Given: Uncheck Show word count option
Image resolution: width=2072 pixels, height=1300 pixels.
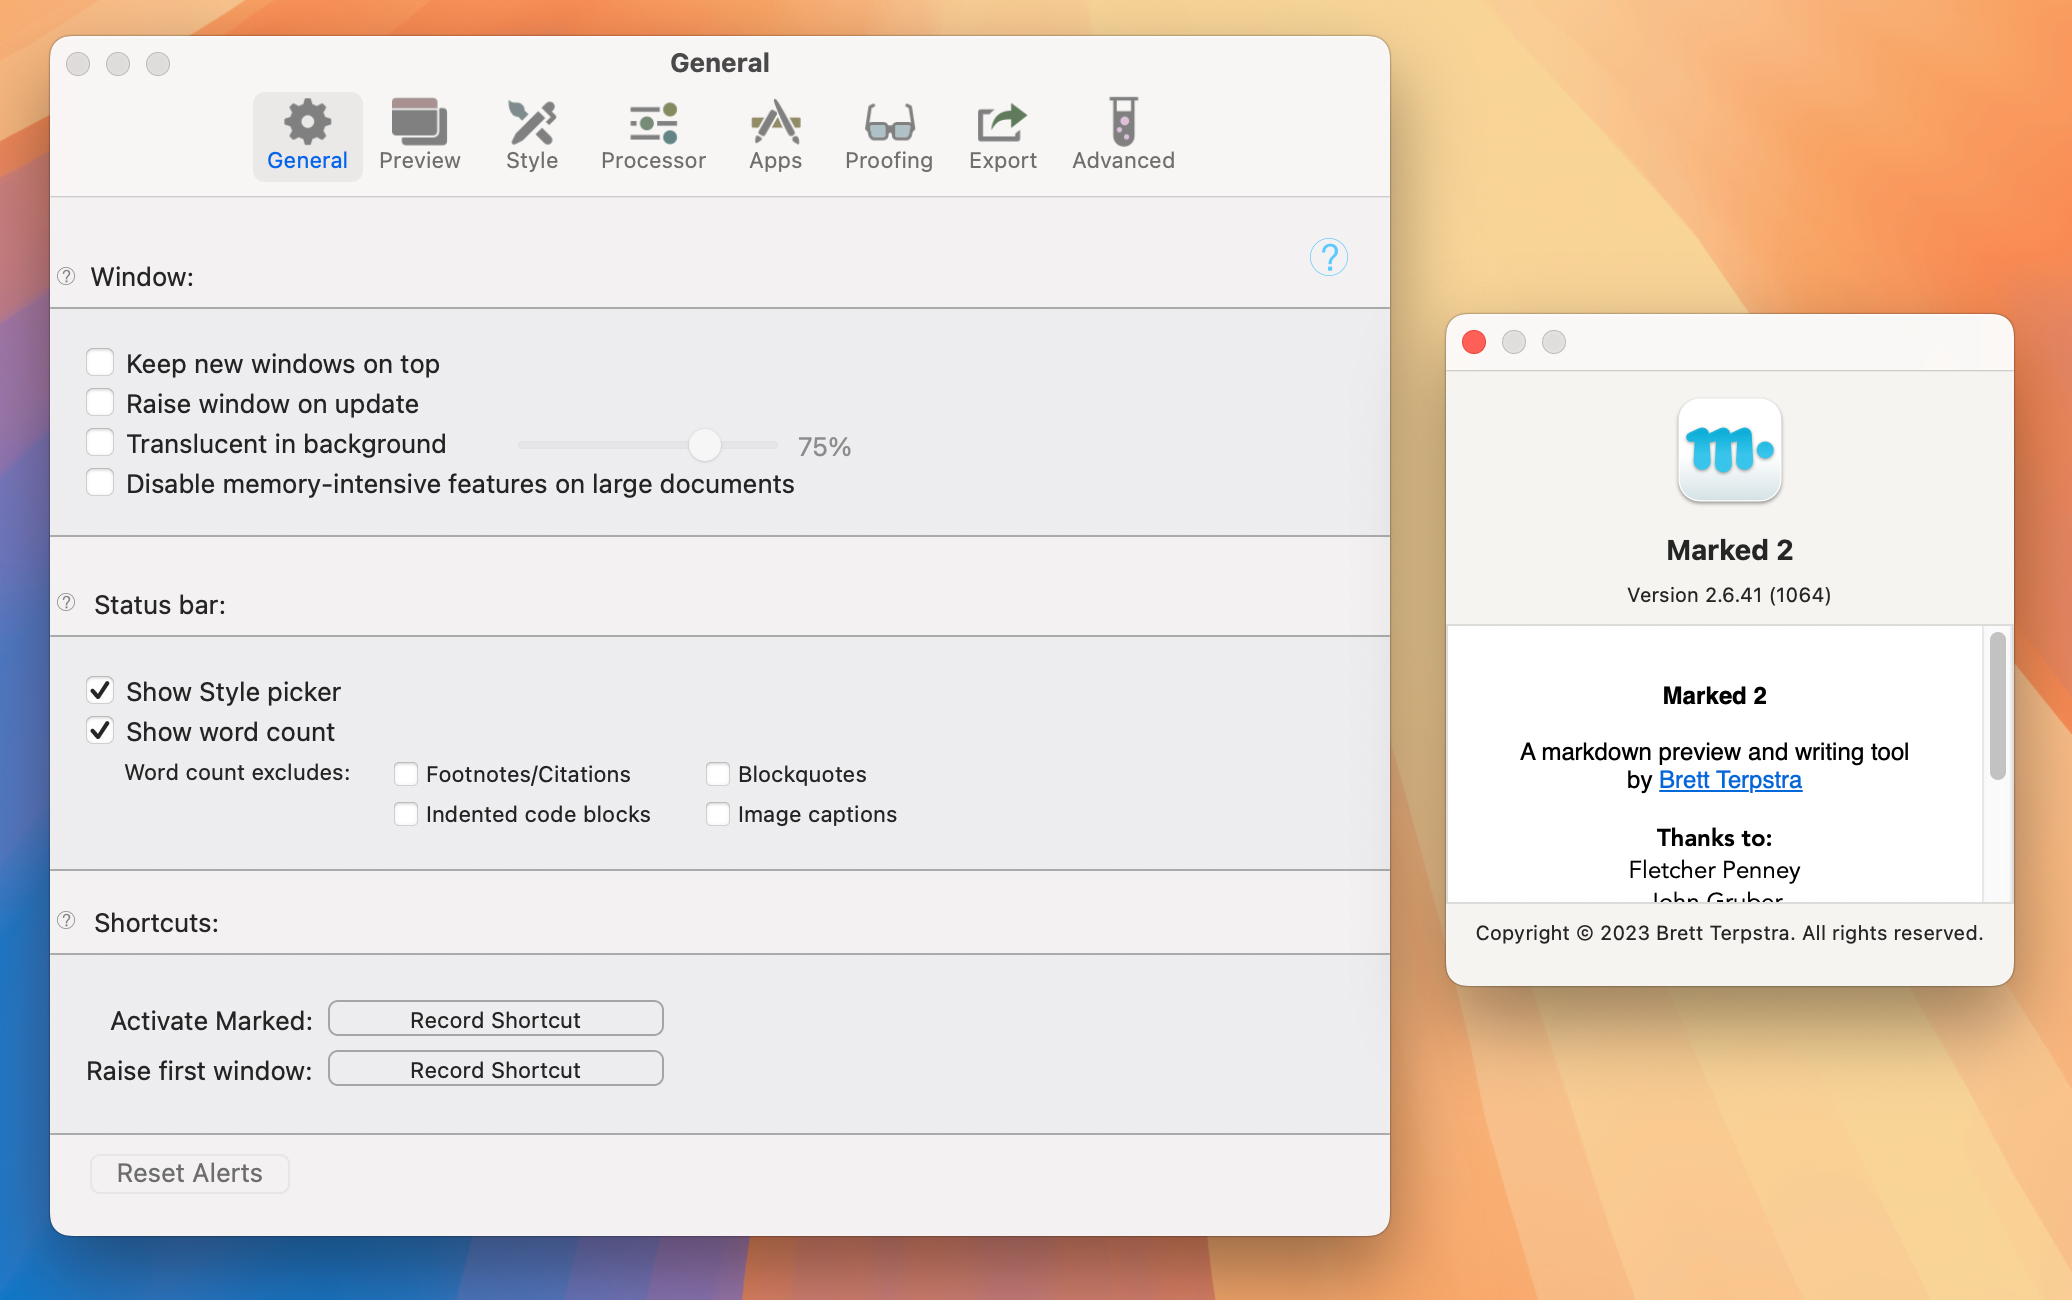Looking at the screenshot, I should [x=99, y=731].
